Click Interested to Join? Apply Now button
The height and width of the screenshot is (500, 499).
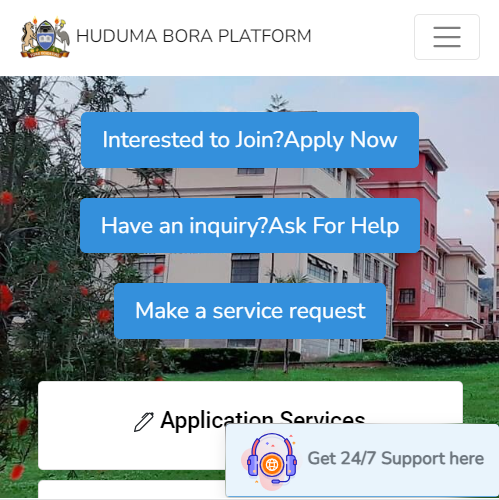(x=250, y=140)
